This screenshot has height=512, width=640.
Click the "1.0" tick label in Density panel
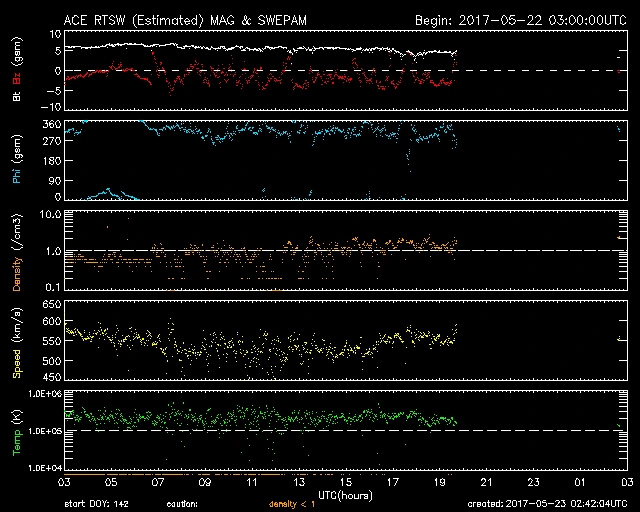pos(53,251)
